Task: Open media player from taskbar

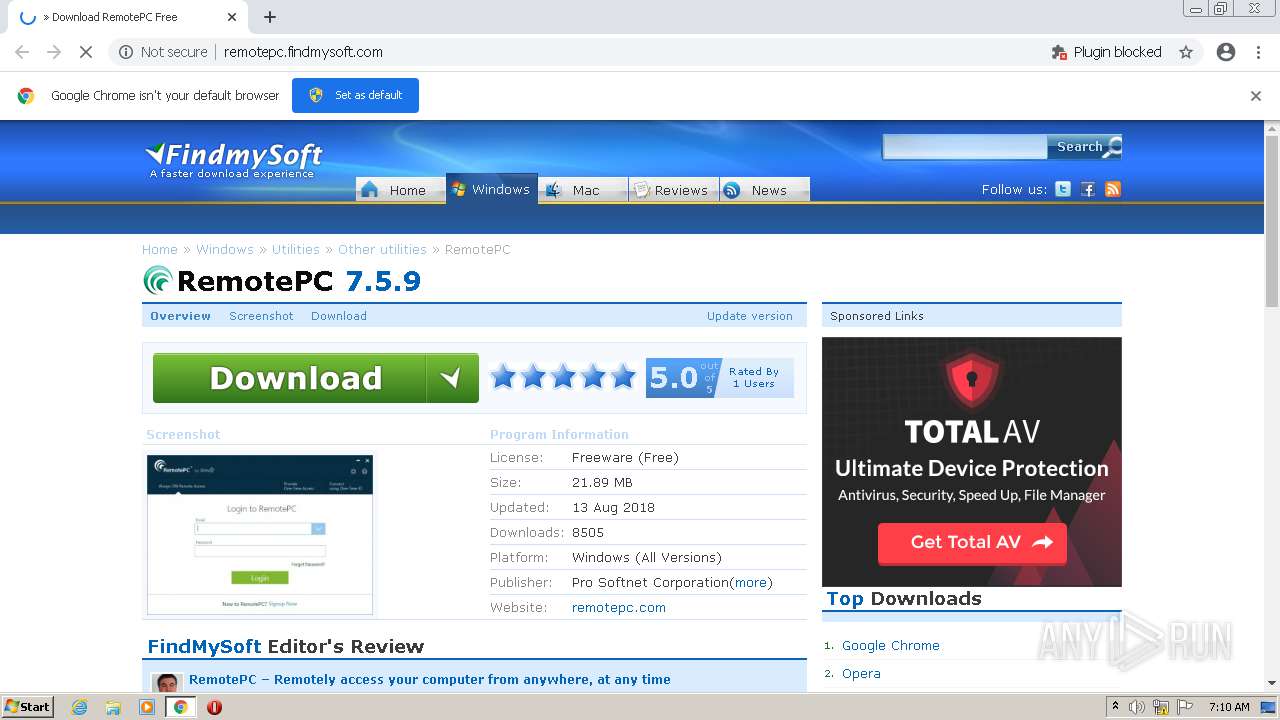Action: (147, 707)
